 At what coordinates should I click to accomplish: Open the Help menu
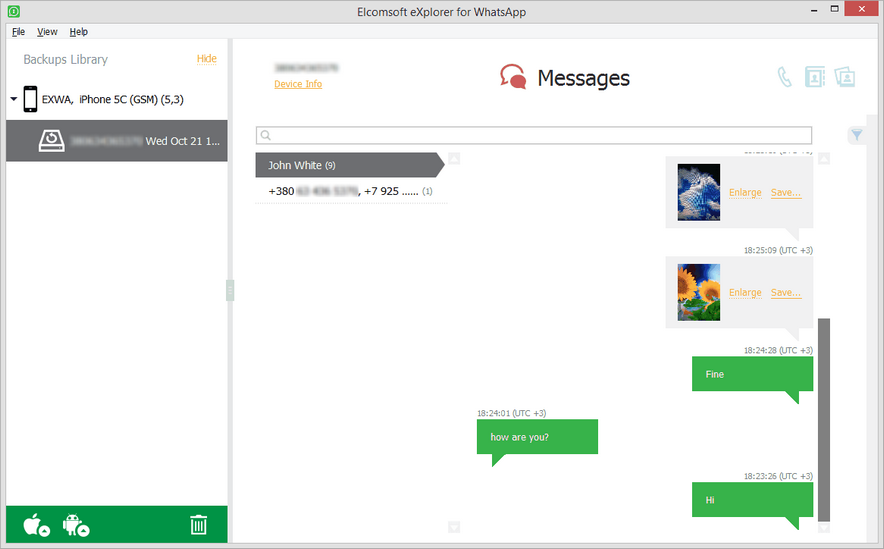[78, 32]
